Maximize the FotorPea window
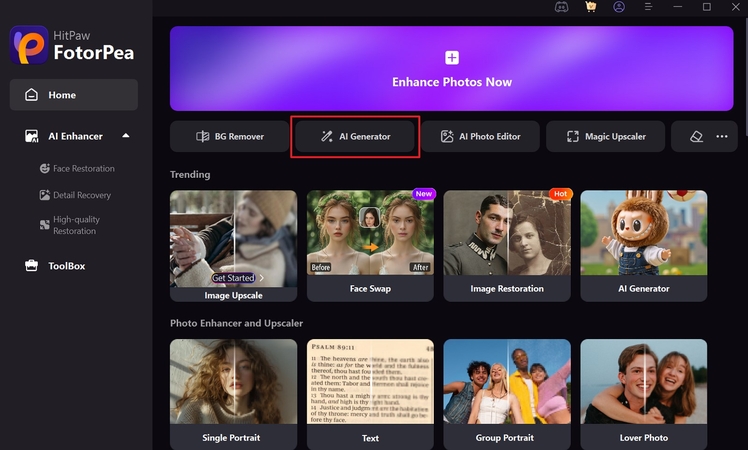This screenshot has height=450, width=748. [x=707, y=7]
